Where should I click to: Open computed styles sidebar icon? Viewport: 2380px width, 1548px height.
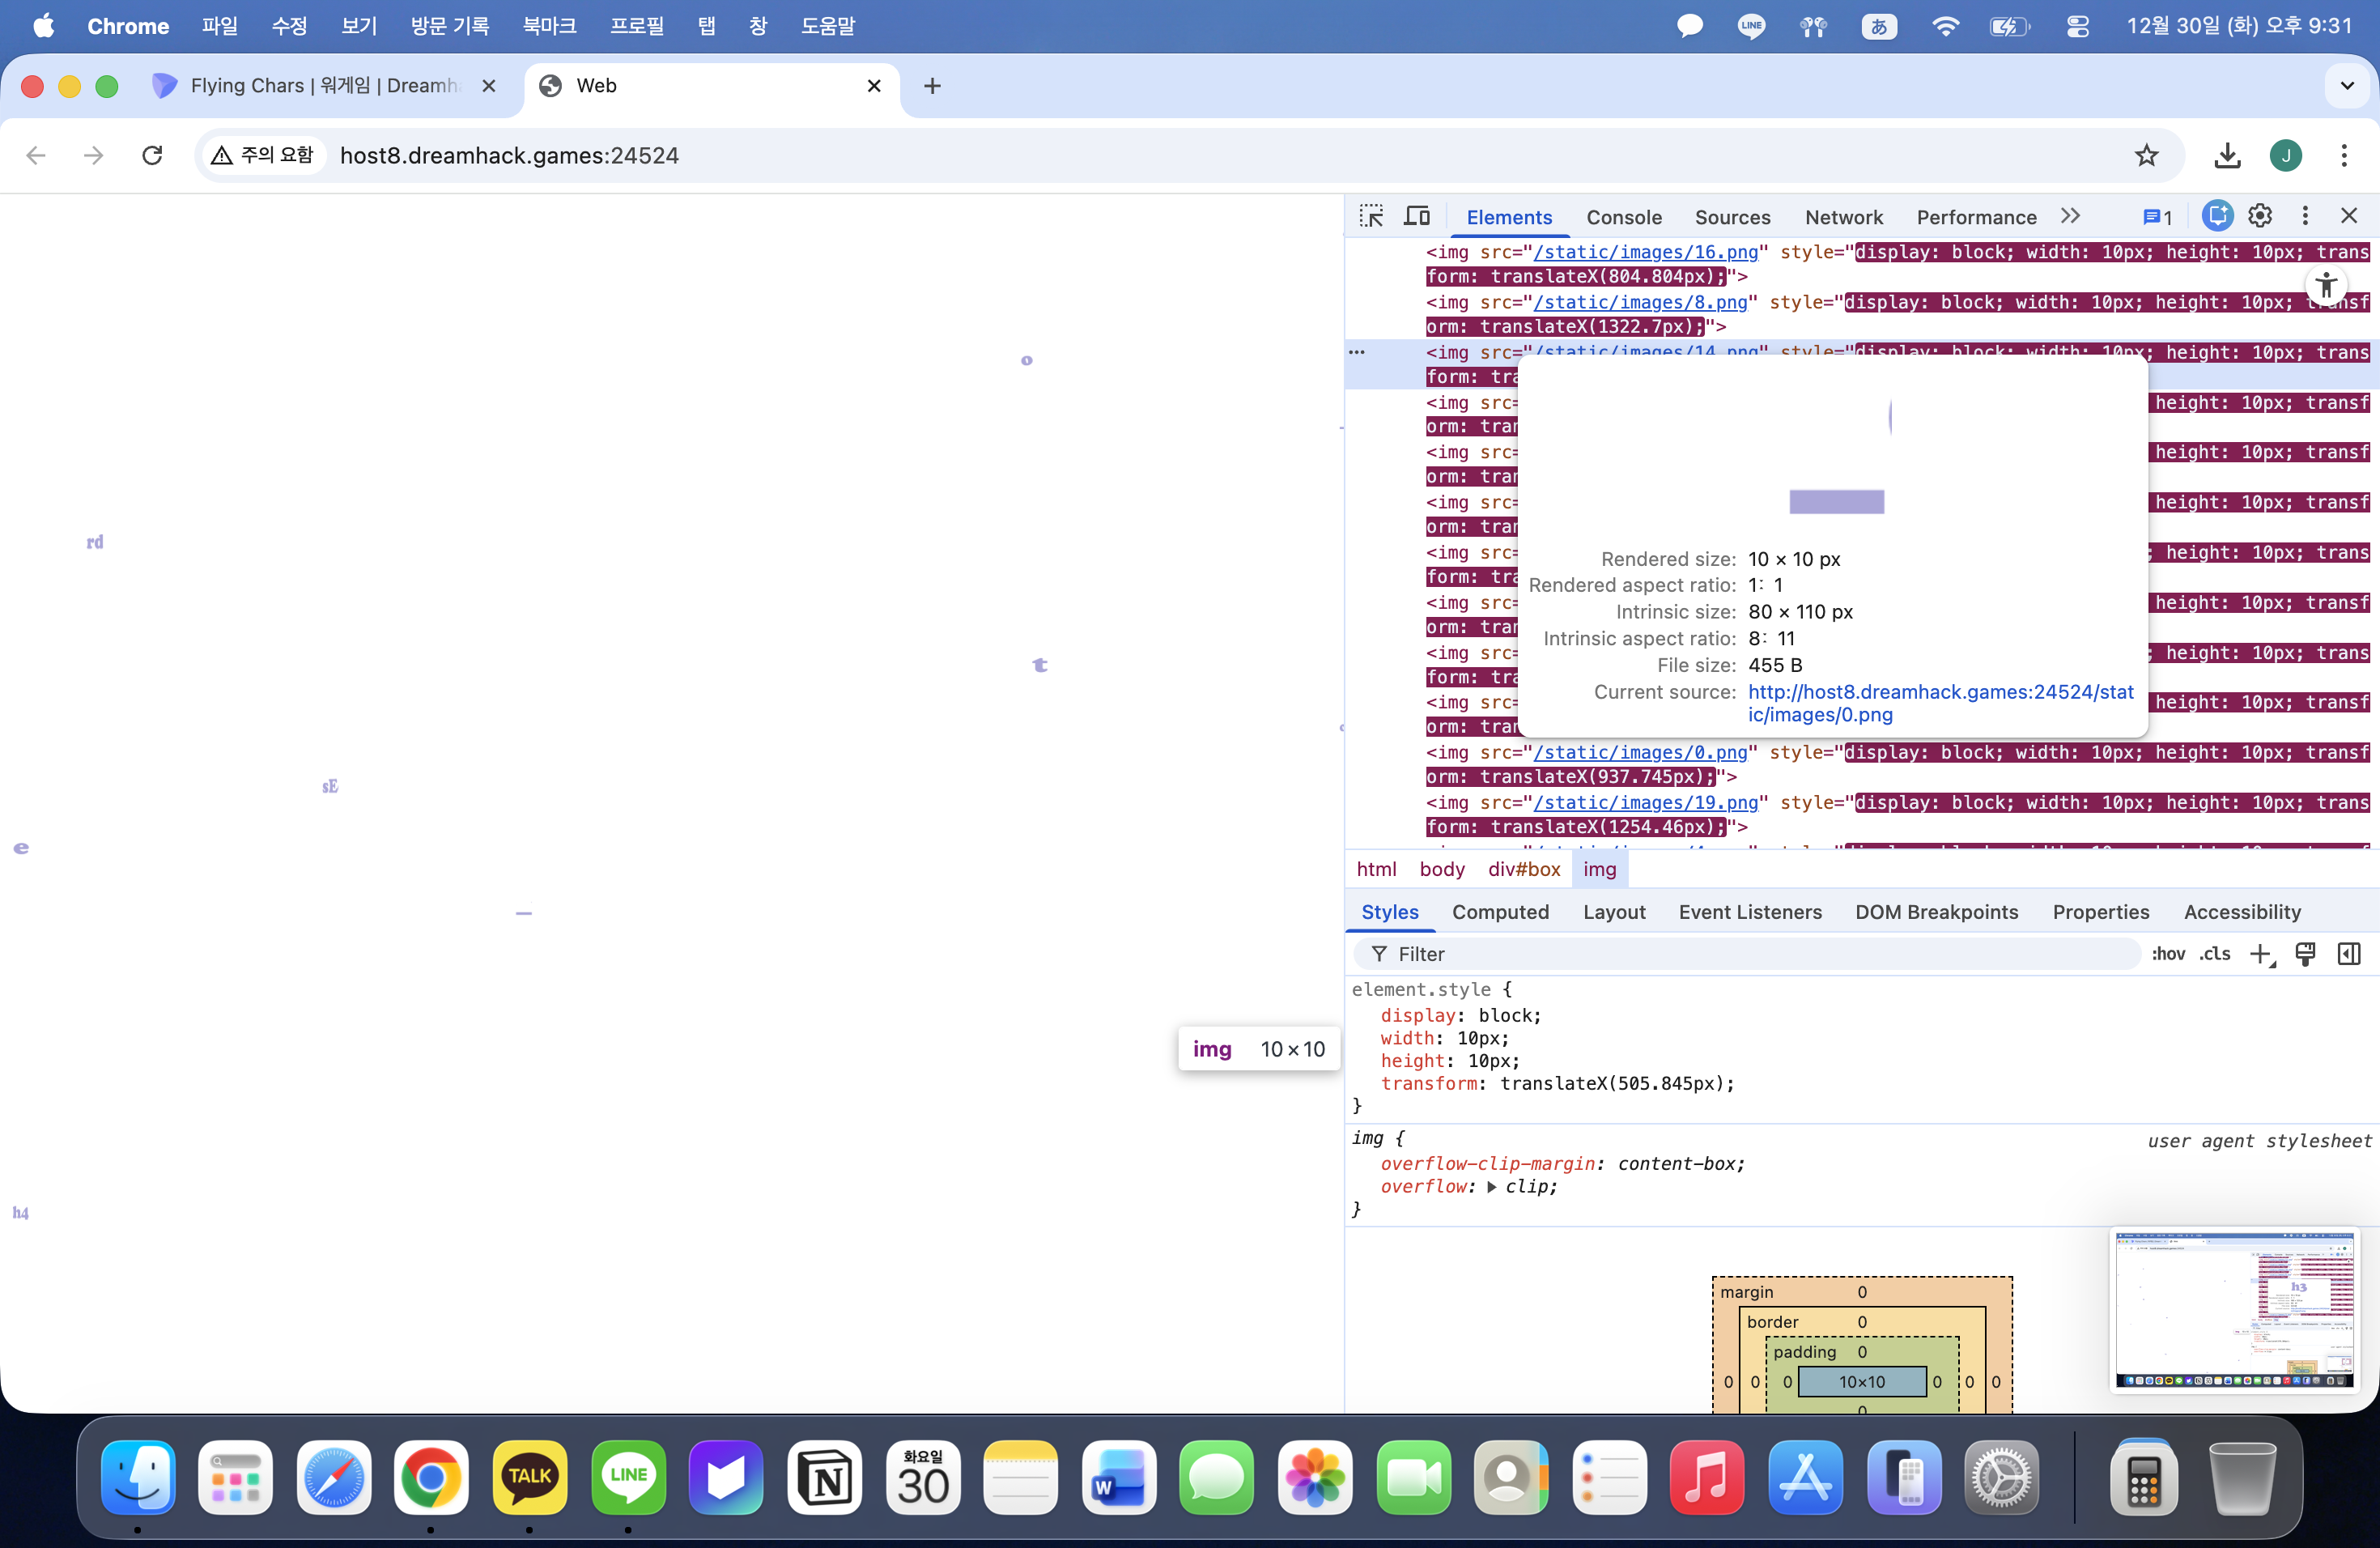2349,954
